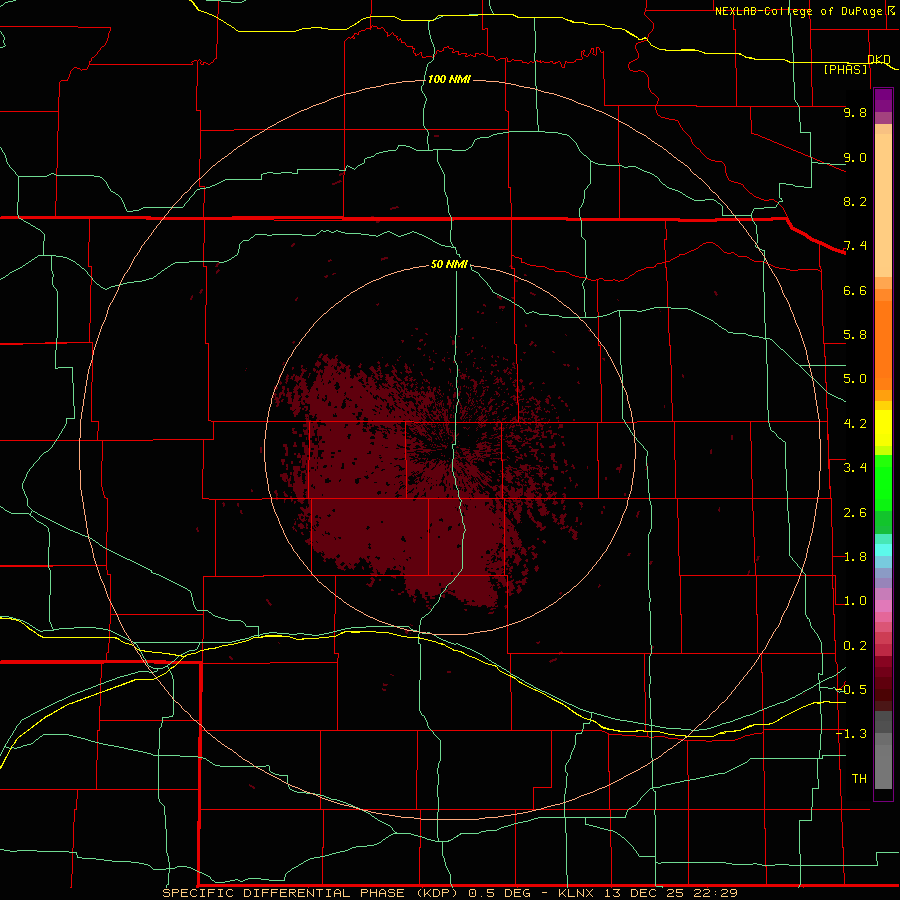Click the TH threshold label on scale
This screenshot has width=900, height=900.
tap(859, 778)
